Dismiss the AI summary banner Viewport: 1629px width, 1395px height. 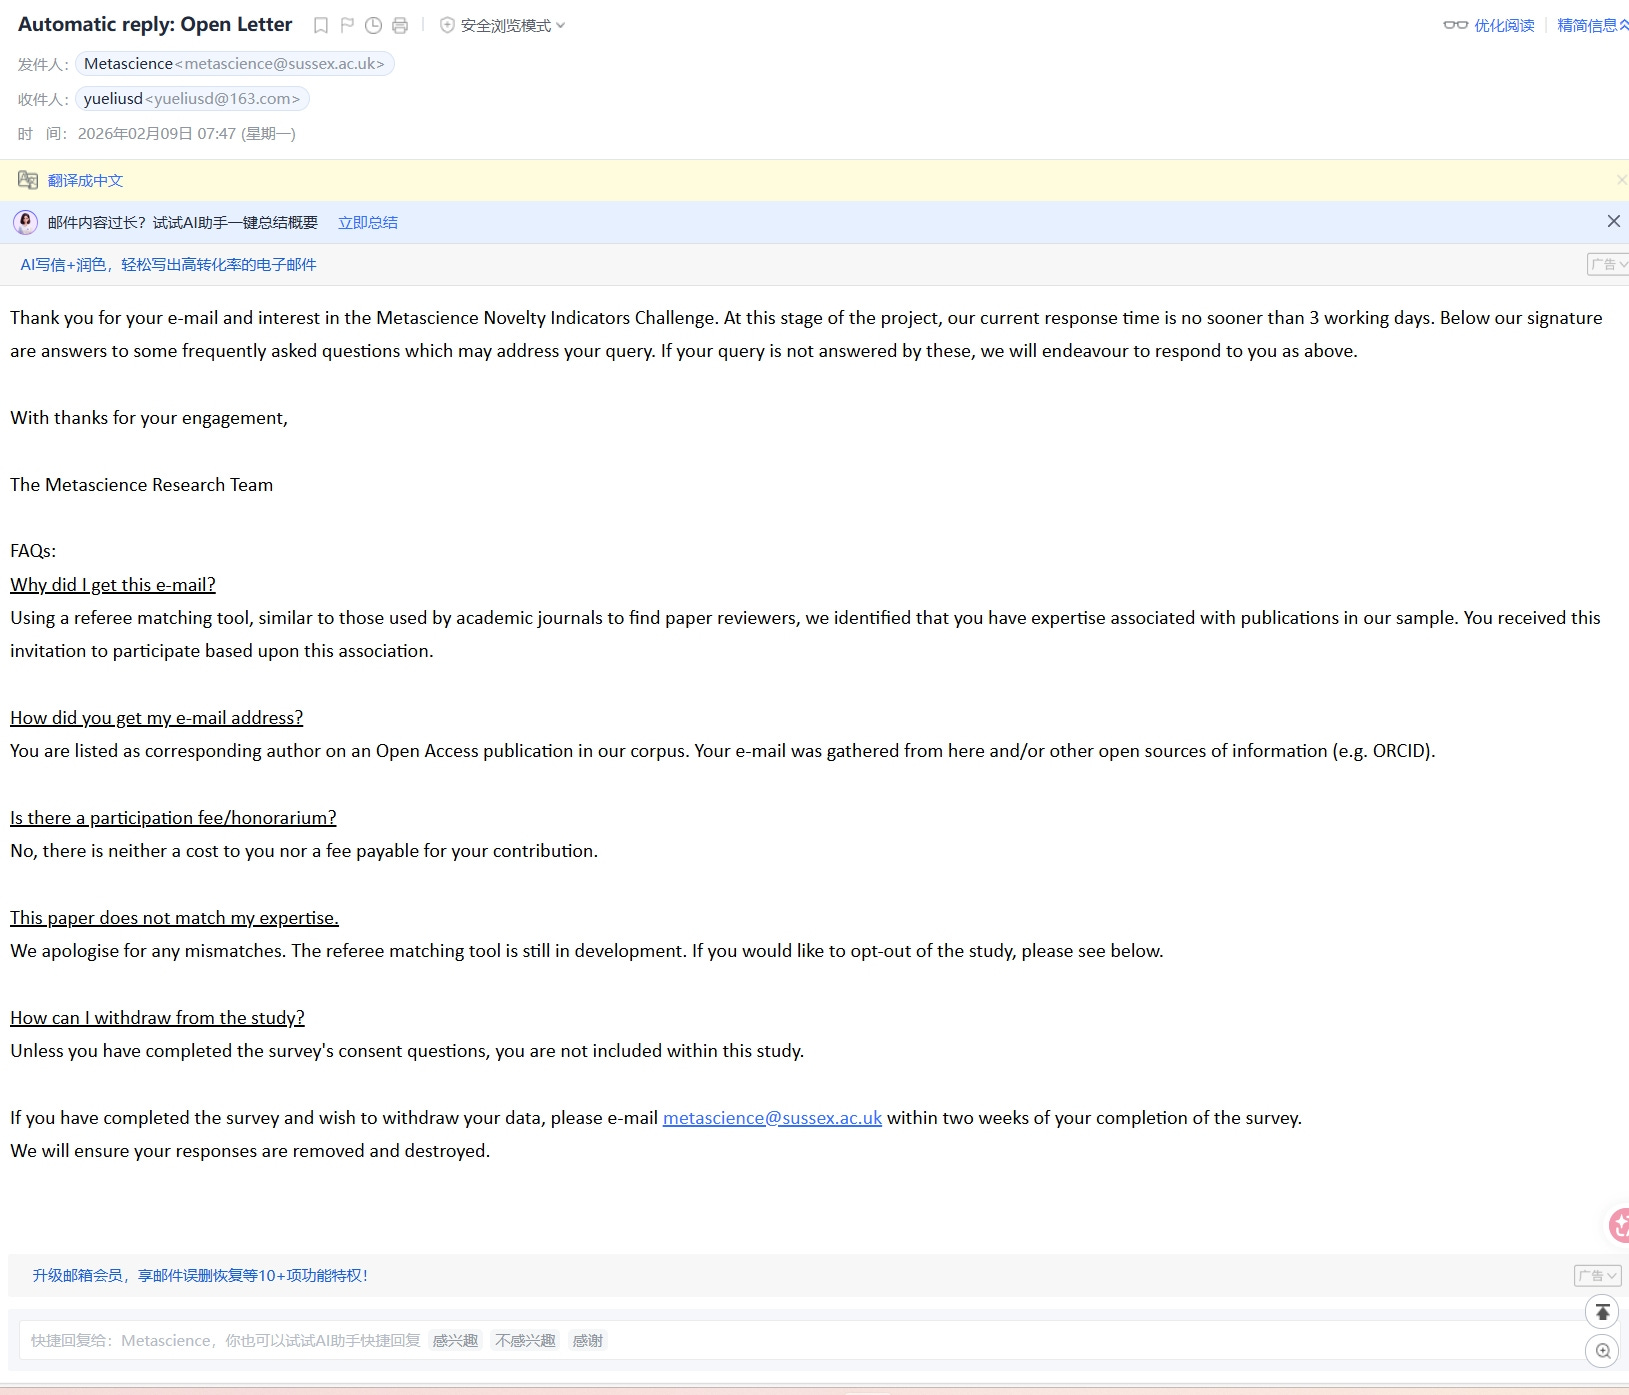tap(1613, 221)
